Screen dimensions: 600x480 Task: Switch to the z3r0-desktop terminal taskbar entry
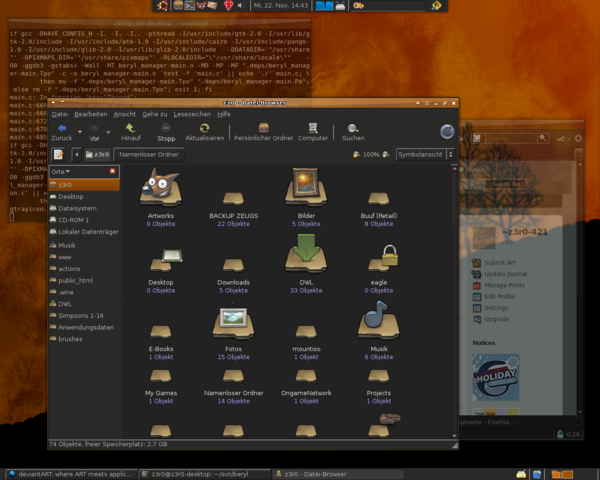click(x=205, y=474)
